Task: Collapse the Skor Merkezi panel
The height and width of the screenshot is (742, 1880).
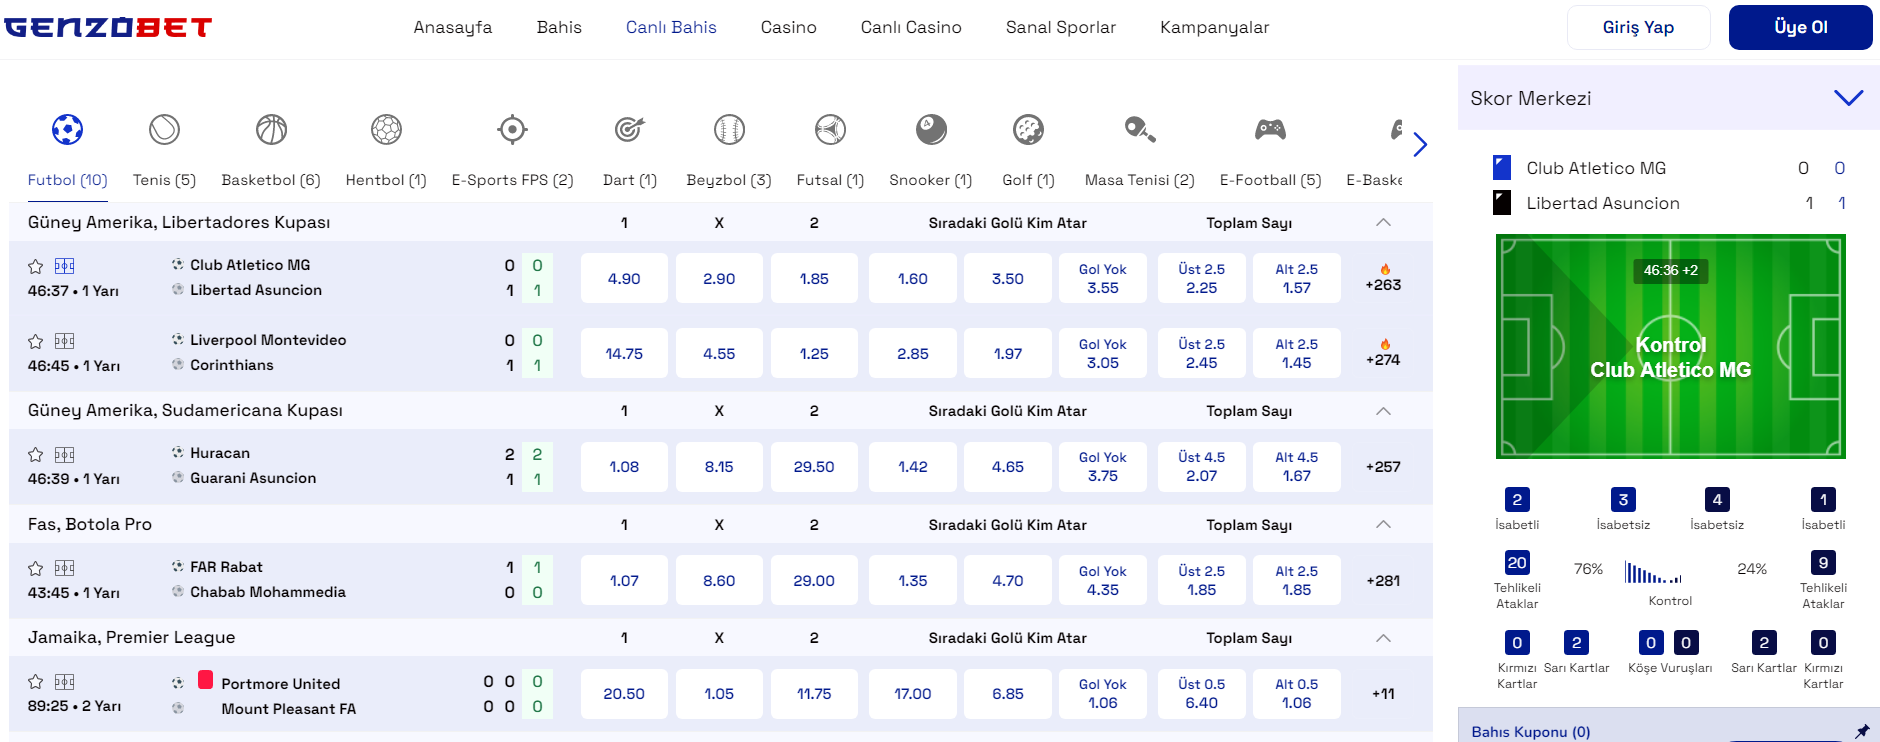Action: 1848,98
